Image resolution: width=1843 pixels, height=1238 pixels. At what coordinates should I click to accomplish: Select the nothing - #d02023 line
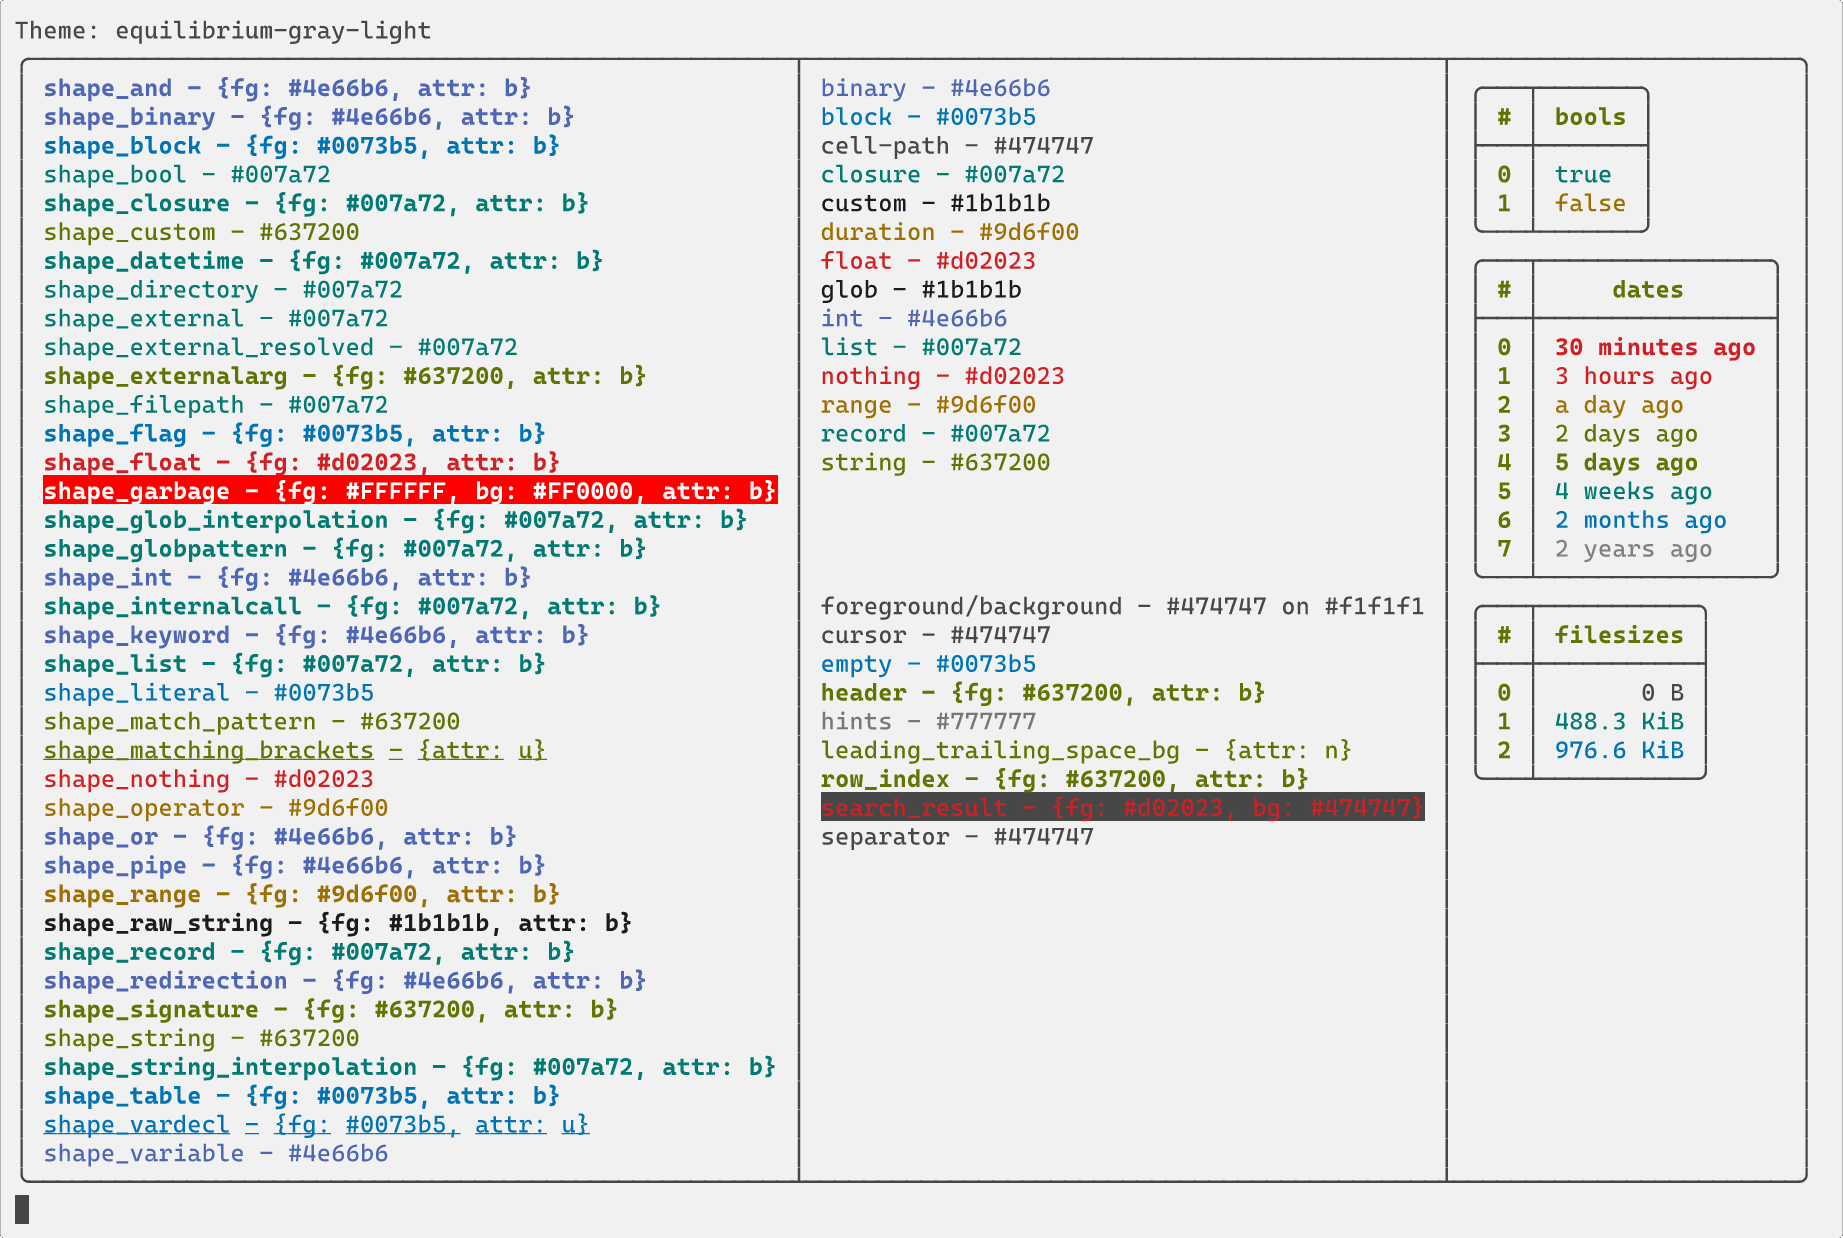click(943, 377)
